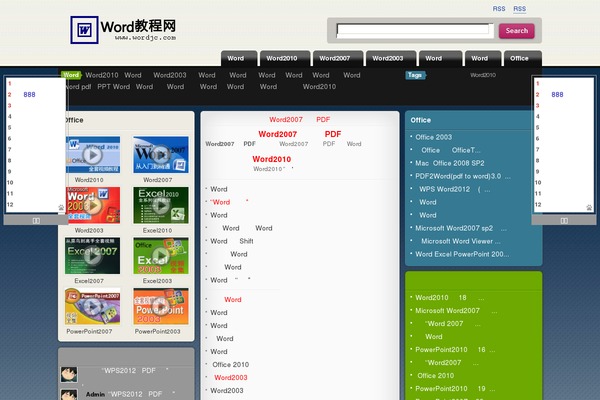This screenshot has height=400, width=600.
Task: Switch to the Word2003 navigation tab
Action: click(391, 58)
